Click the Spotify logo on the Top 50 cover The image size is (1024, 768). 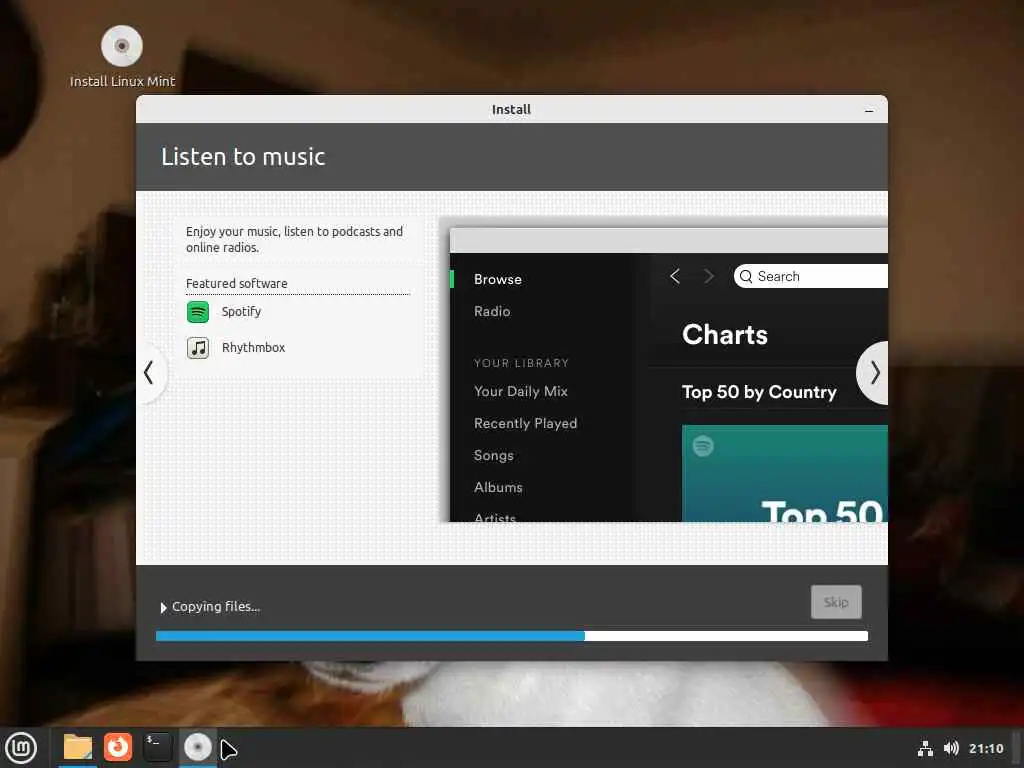coord(703,446)
